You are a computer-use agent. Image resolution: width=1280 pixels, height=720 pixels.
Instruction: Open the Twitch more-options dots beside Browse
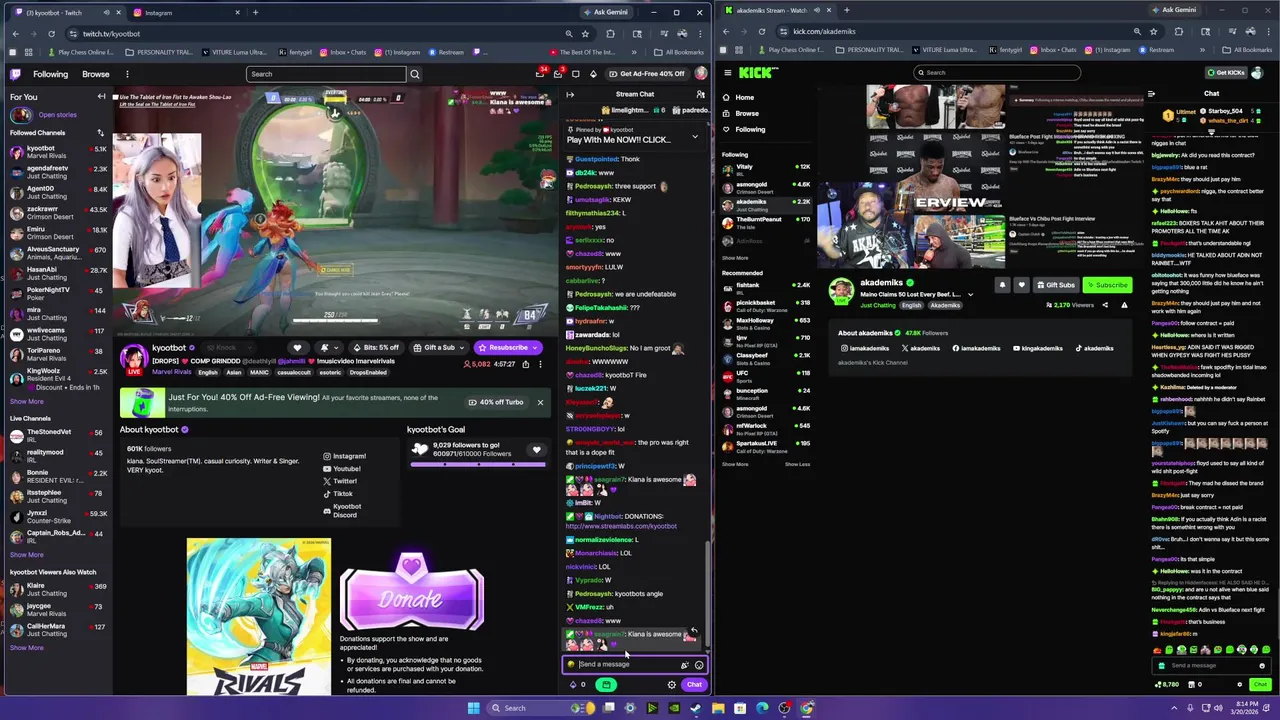[x=127, y=74]
